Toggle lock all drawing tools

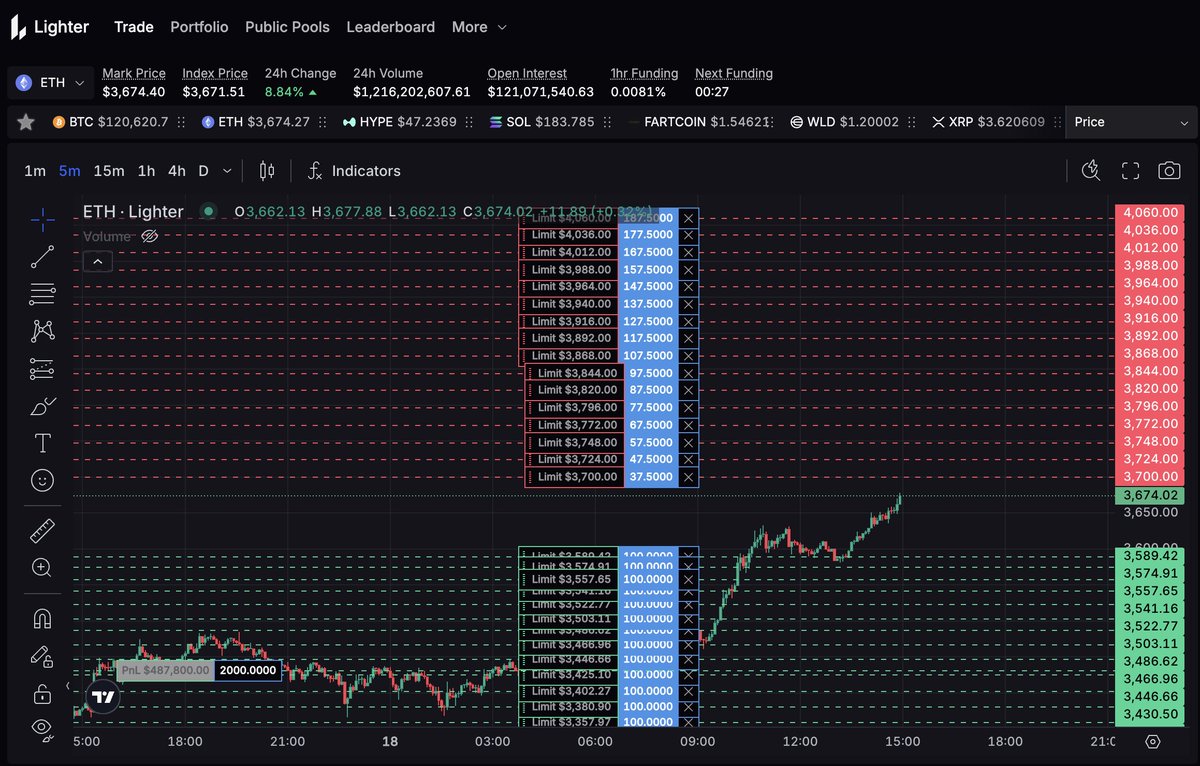pyautogui.click(x=42, y=693)
